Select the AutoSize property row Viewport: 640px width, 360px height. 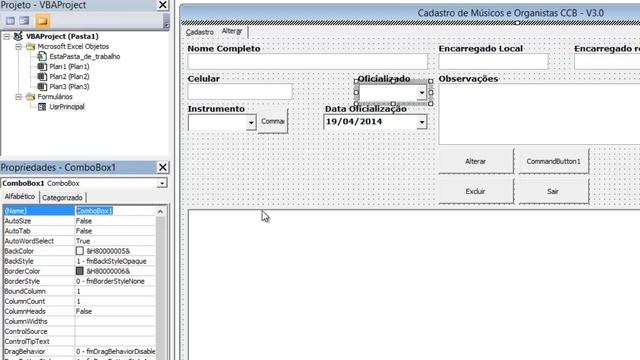[x=80, y=221]
